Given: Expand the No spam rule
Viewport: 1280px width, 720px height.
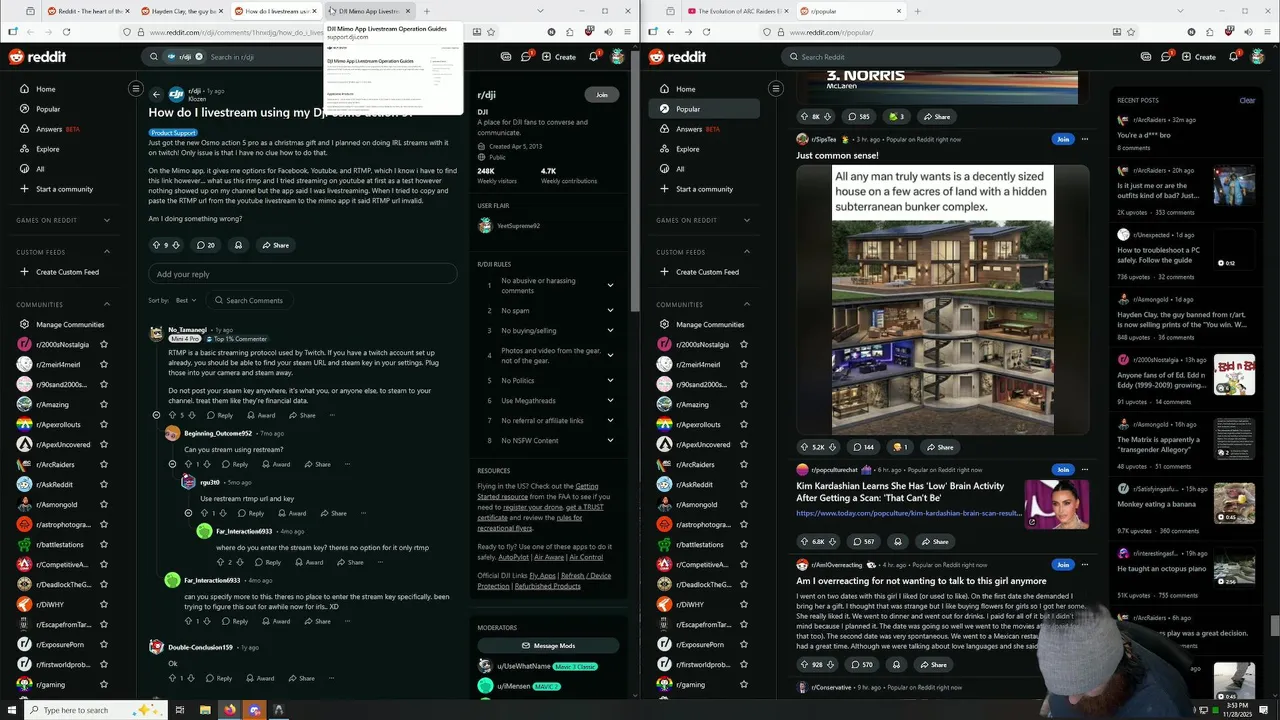Looking at the screenshot, I should tap(610, 311).
